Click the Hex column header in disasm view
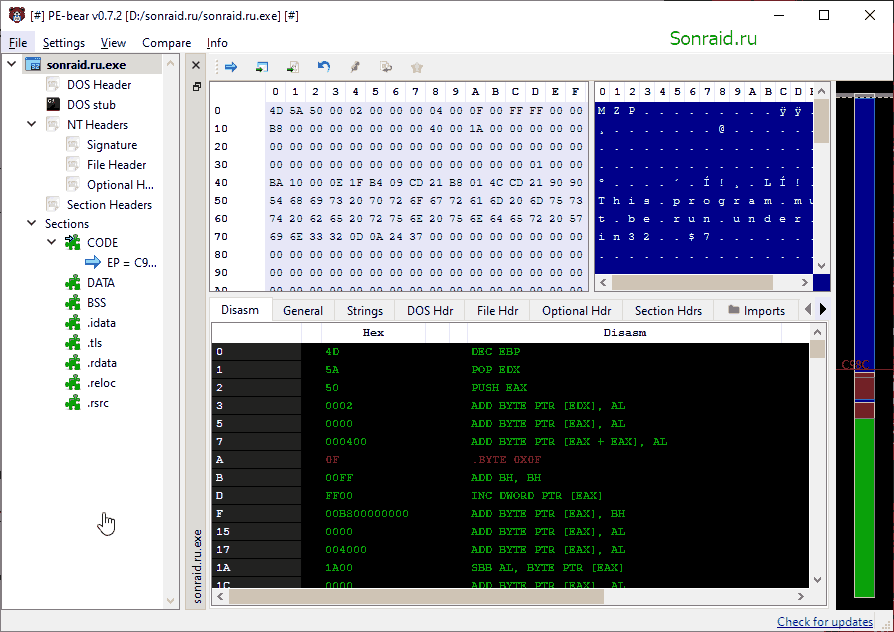The width and height of the screenshot is (894, 632). (x=373, y=333)
